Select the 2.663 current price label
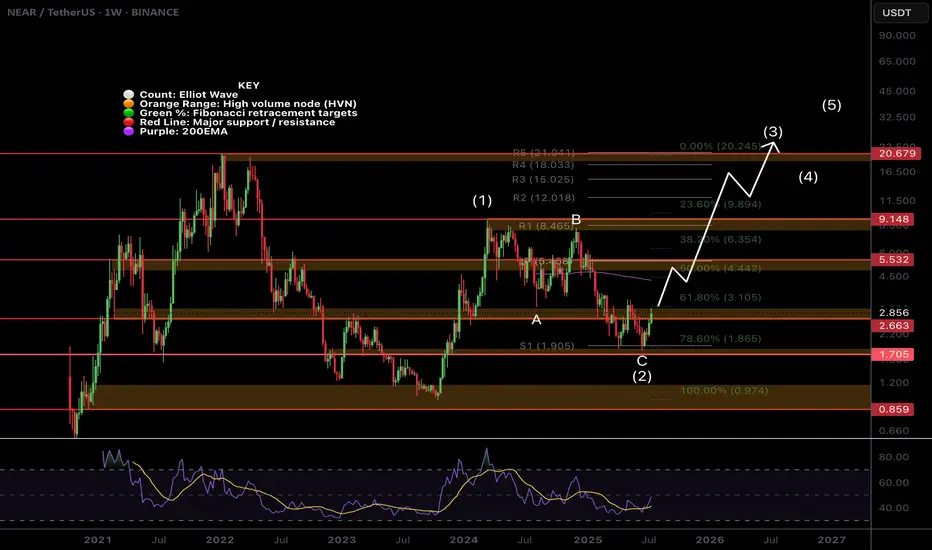This screenshot has height=550, width=932. pyautogui.click(x=894, y=325)
